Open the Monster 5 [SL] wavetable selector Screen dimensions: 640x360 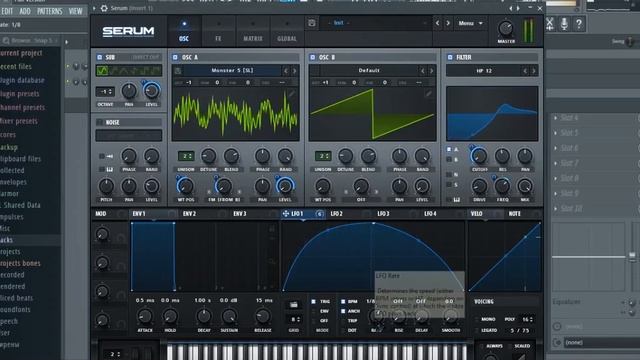(x=232, y=71)
